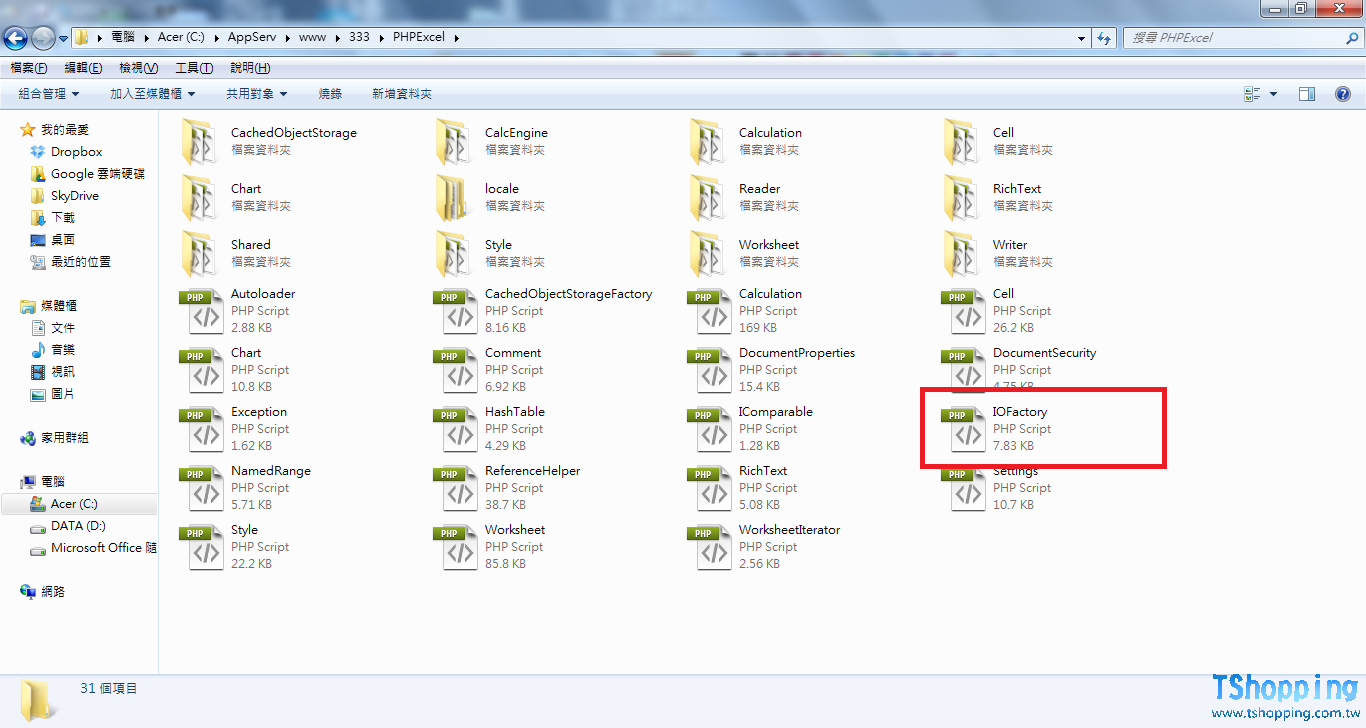Viewport: 1366px width, 728px height.
Task: Click the IOFactory PHP script icon
Action: 963,430
